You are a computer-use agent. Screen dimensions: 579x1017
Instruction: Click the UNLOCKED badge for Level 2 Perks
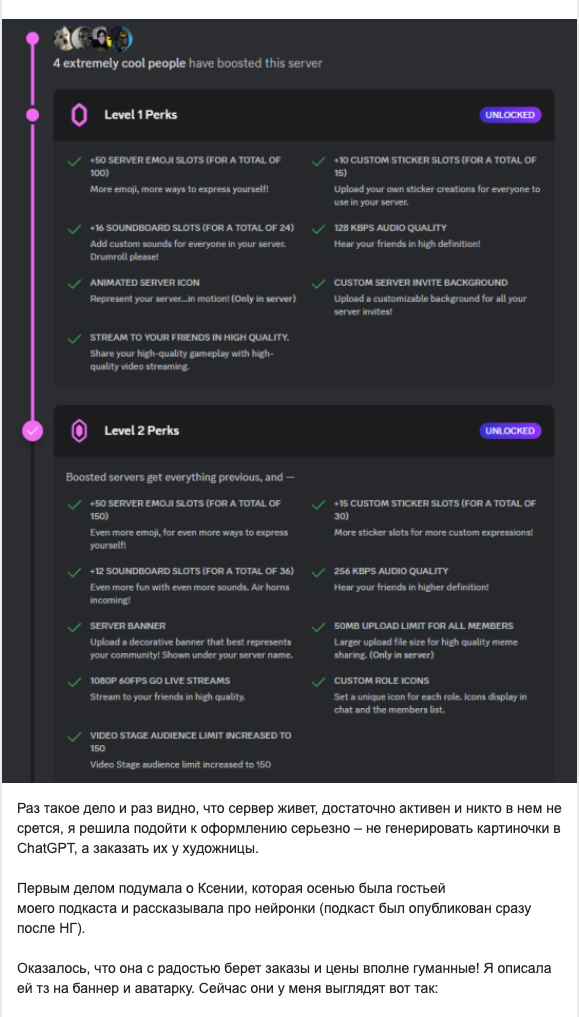pyautogui.click(x=510, y=431)
